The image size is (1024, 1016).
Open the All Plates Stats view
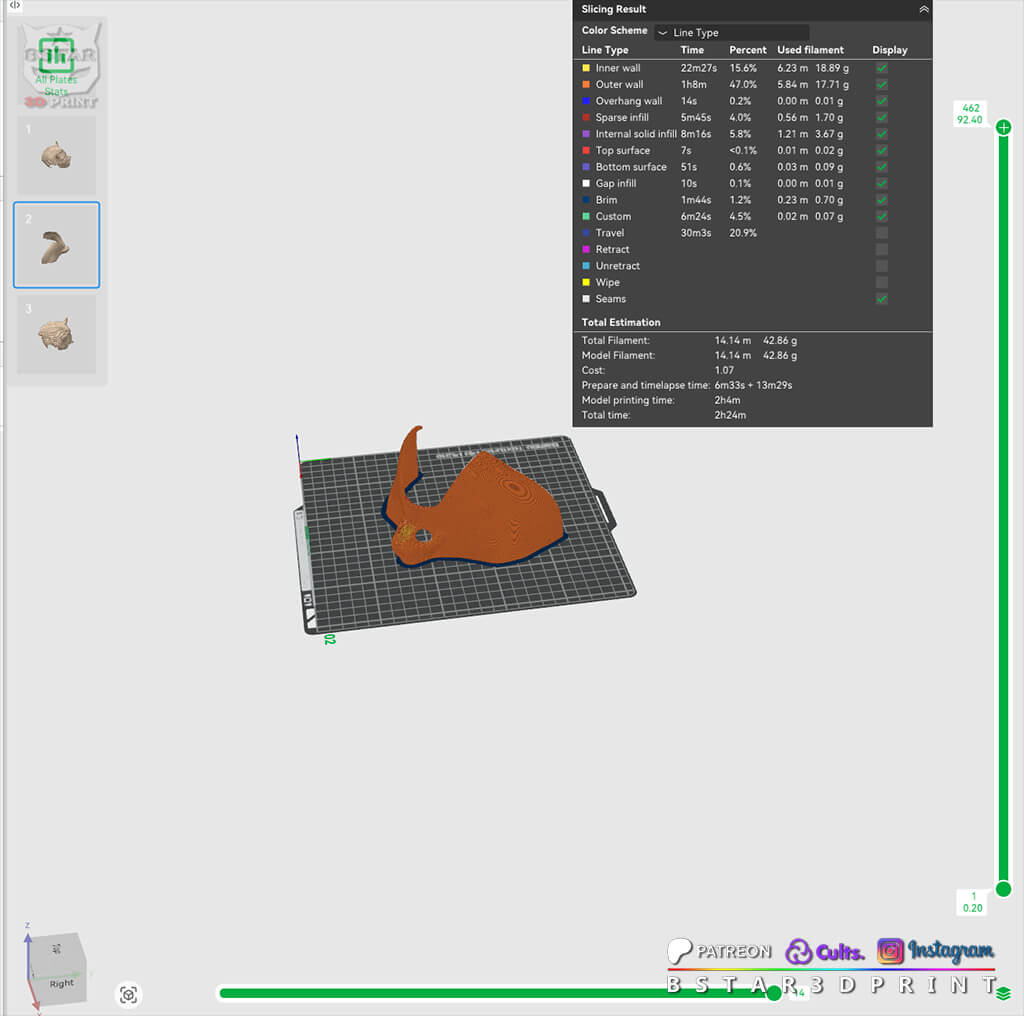coord(57,65)
